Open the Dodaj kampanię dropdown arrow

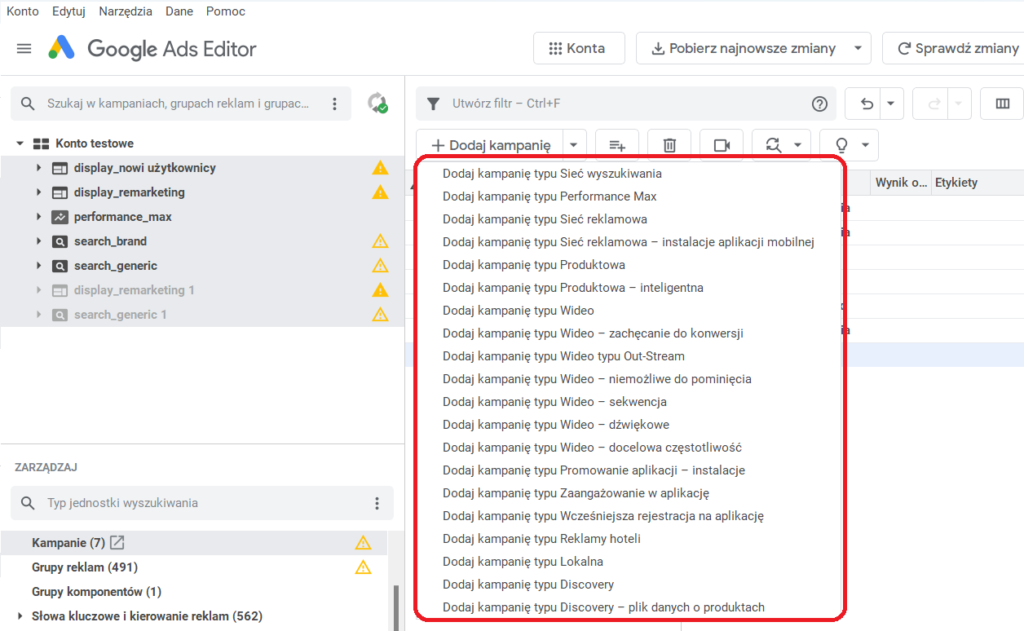coord(573,145)
